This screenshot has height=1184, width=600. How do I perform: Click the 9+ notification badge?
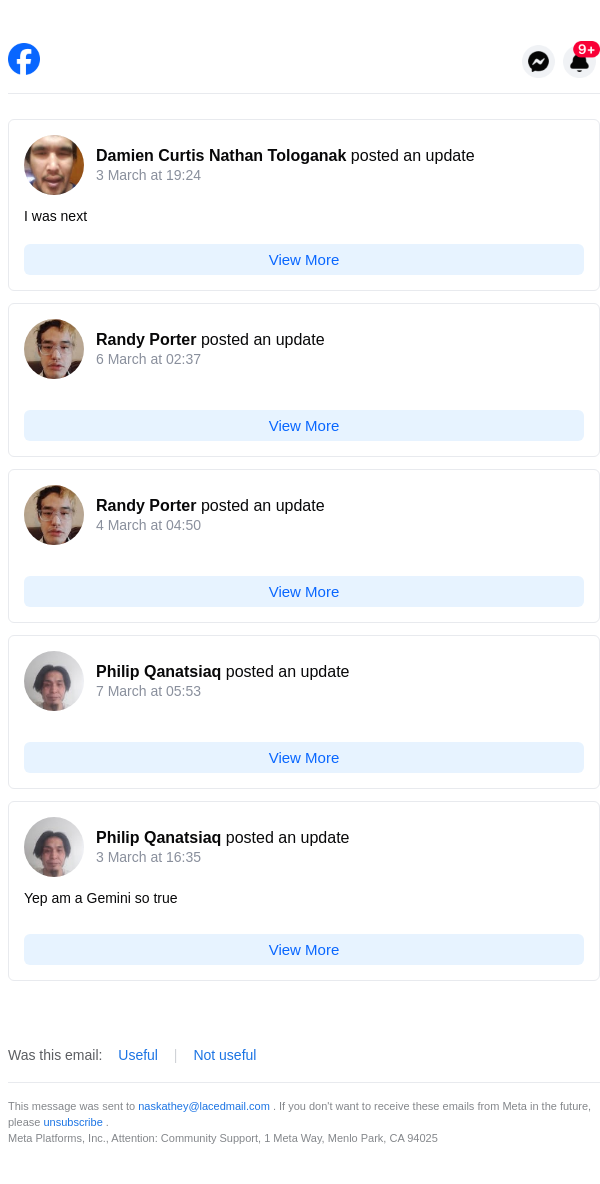586,49
